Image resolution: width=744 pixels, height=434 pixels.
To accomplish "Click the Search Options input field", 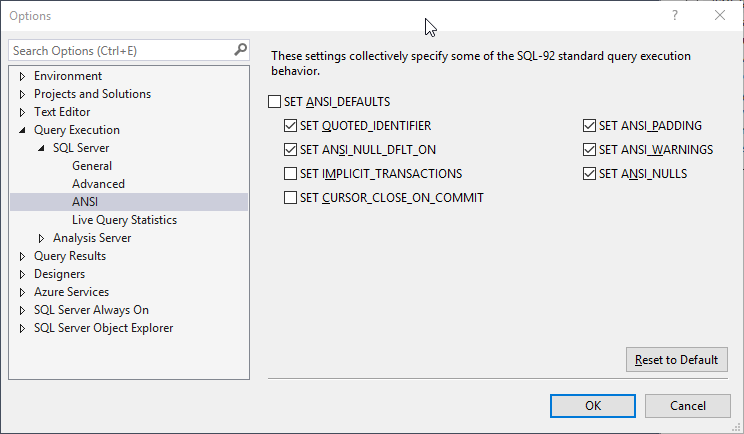I will coord(120,50).
